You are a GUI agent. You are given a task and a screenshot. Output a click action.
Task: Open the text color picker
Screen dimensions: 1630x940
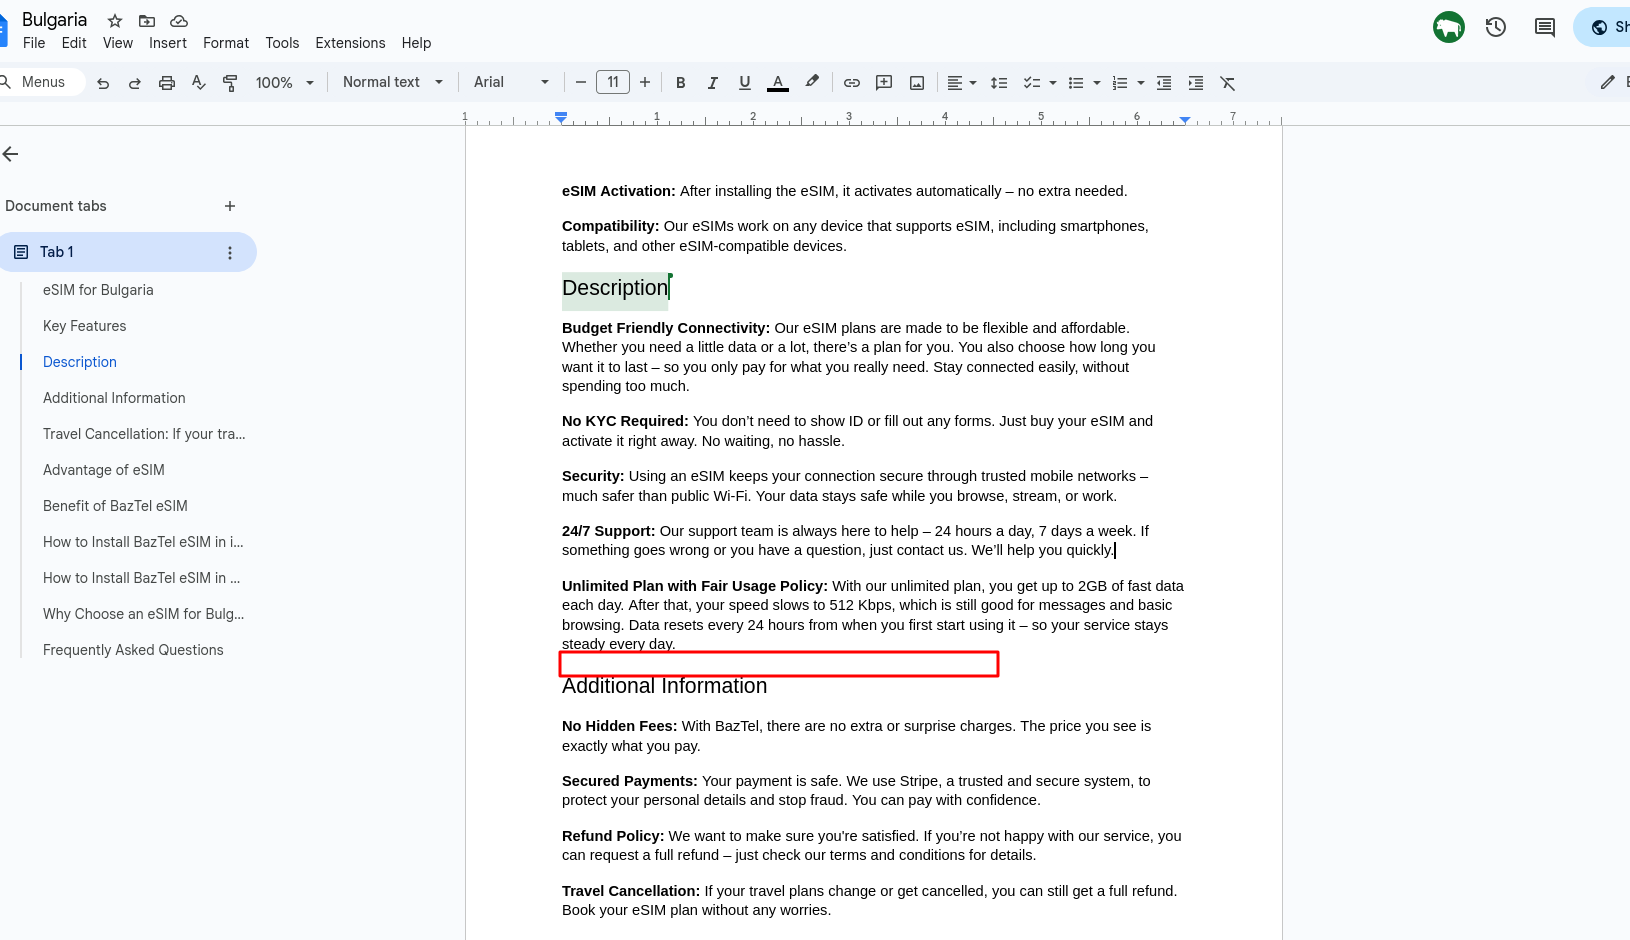[778, 83]
